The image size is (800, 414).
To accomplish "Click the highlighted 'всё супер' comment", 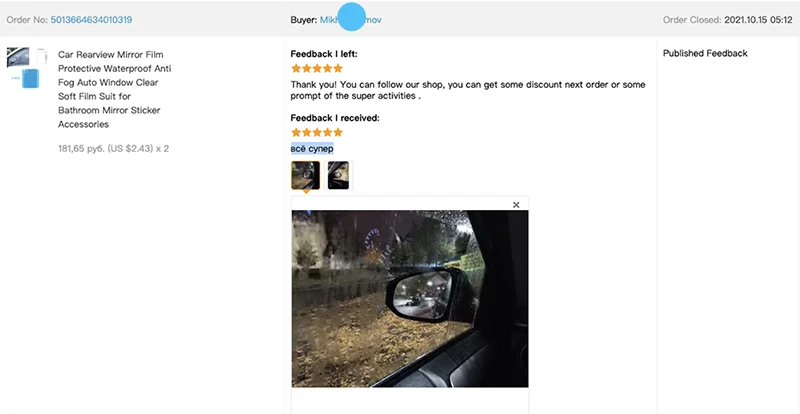I will pos(312,149).
